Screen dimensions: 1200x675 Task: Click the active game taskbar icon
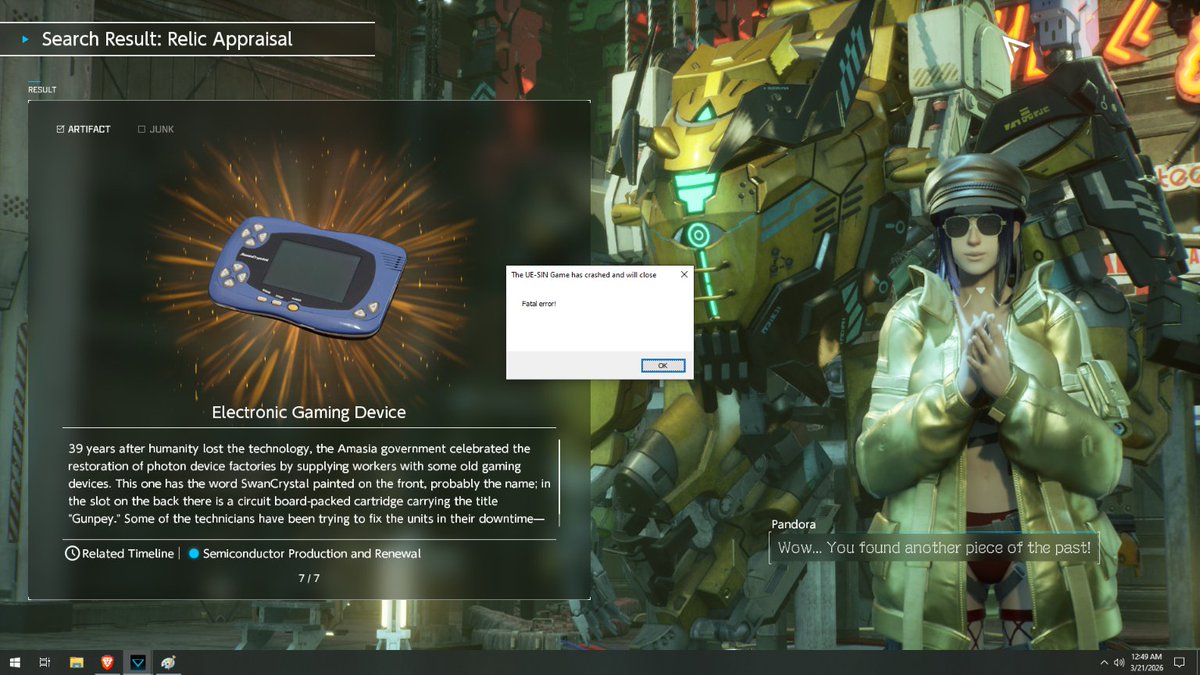tap(137, 662)
